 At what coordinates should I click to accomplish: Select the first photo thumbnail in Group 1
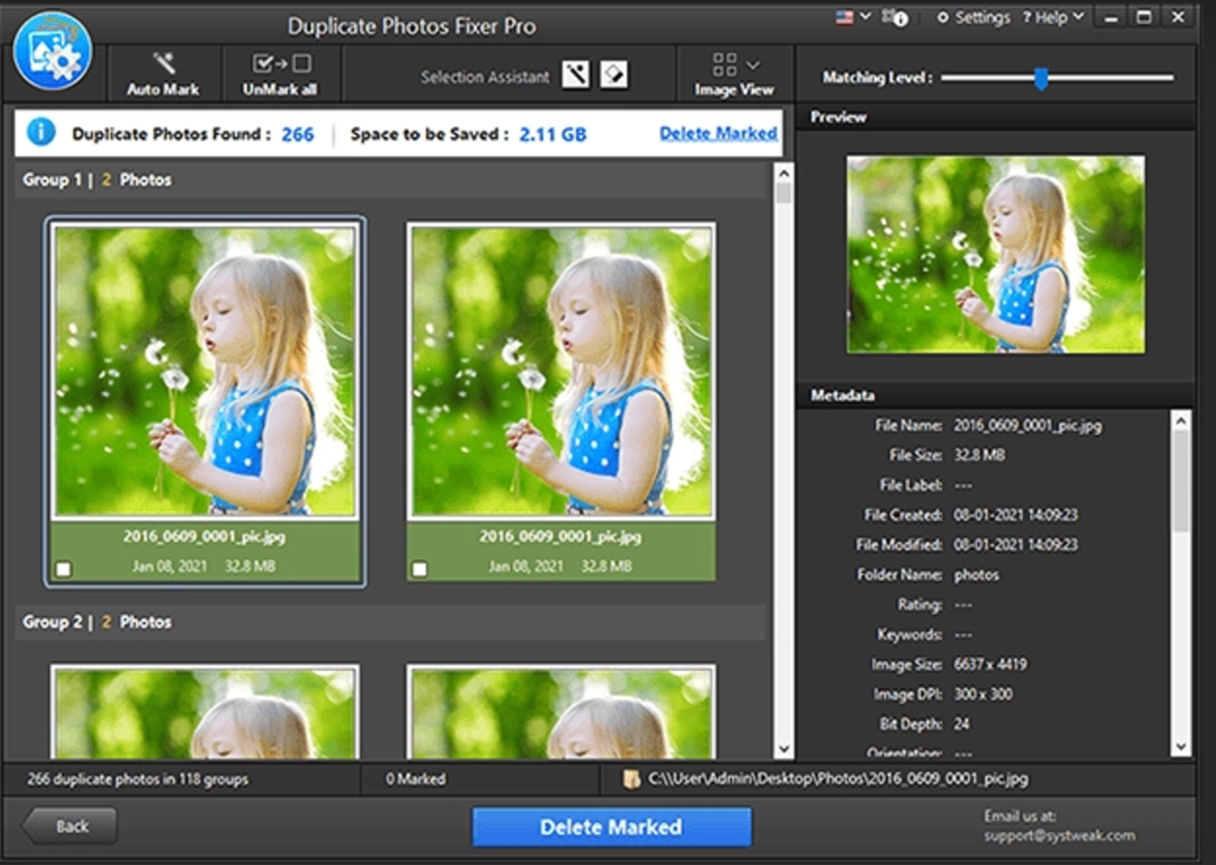click(205, 371)
